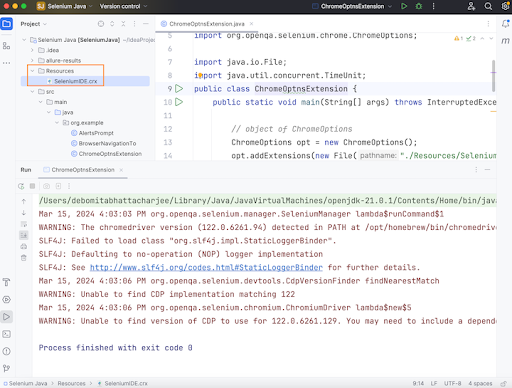Open more run actions in title bar

(433, 6)
